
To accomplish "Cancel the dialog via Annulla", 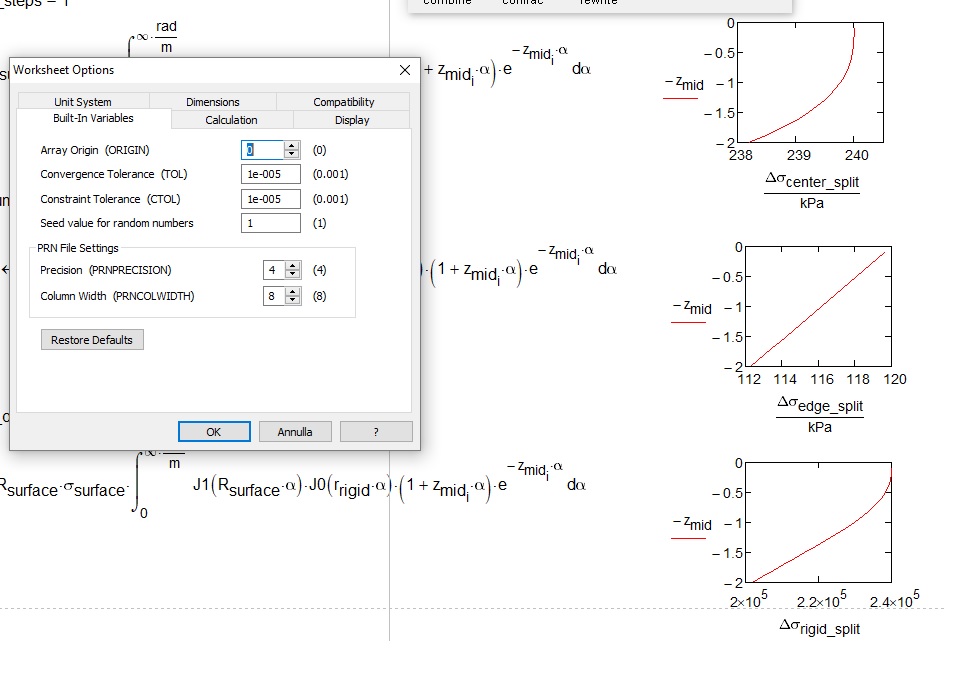I will pos(296,431).
